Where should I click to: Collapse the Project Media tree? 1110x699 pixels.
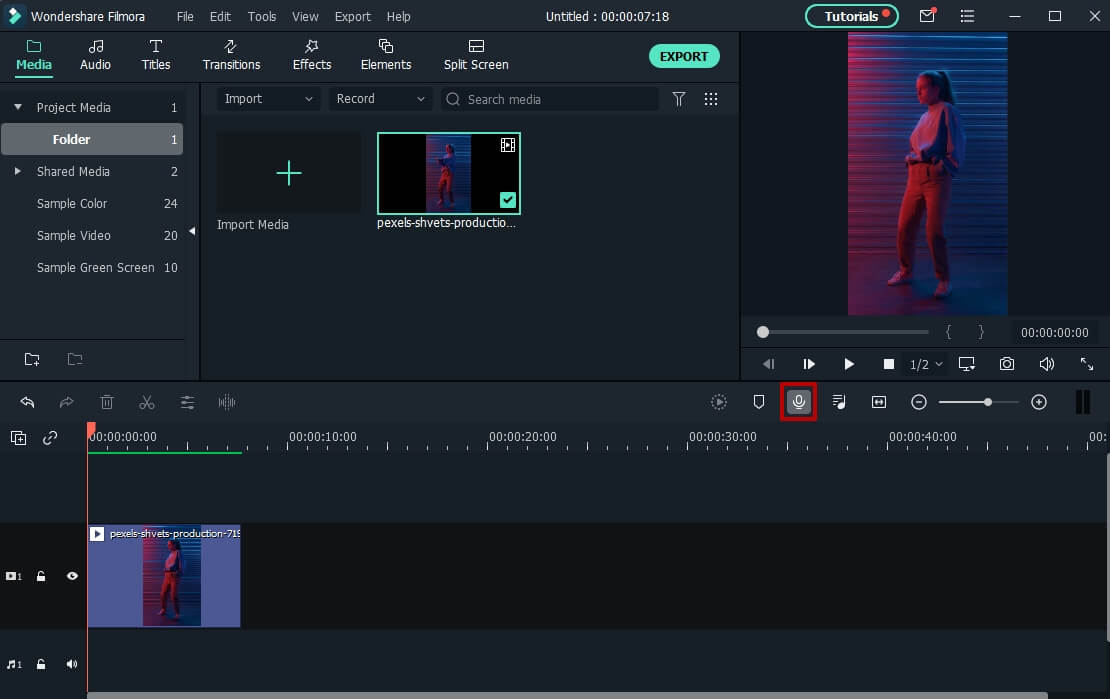pyautogui.click(x=18, y=107)
